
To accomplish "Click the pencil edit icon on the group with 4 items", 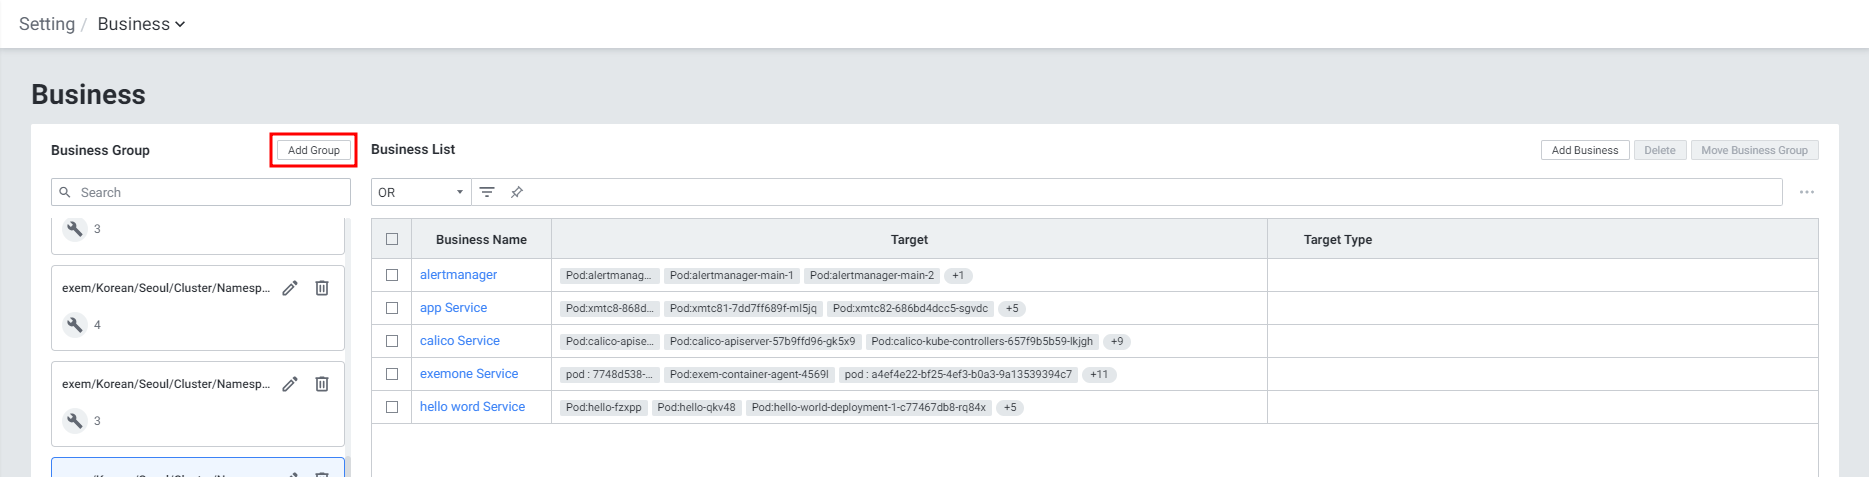I will (x=290, y=288).
